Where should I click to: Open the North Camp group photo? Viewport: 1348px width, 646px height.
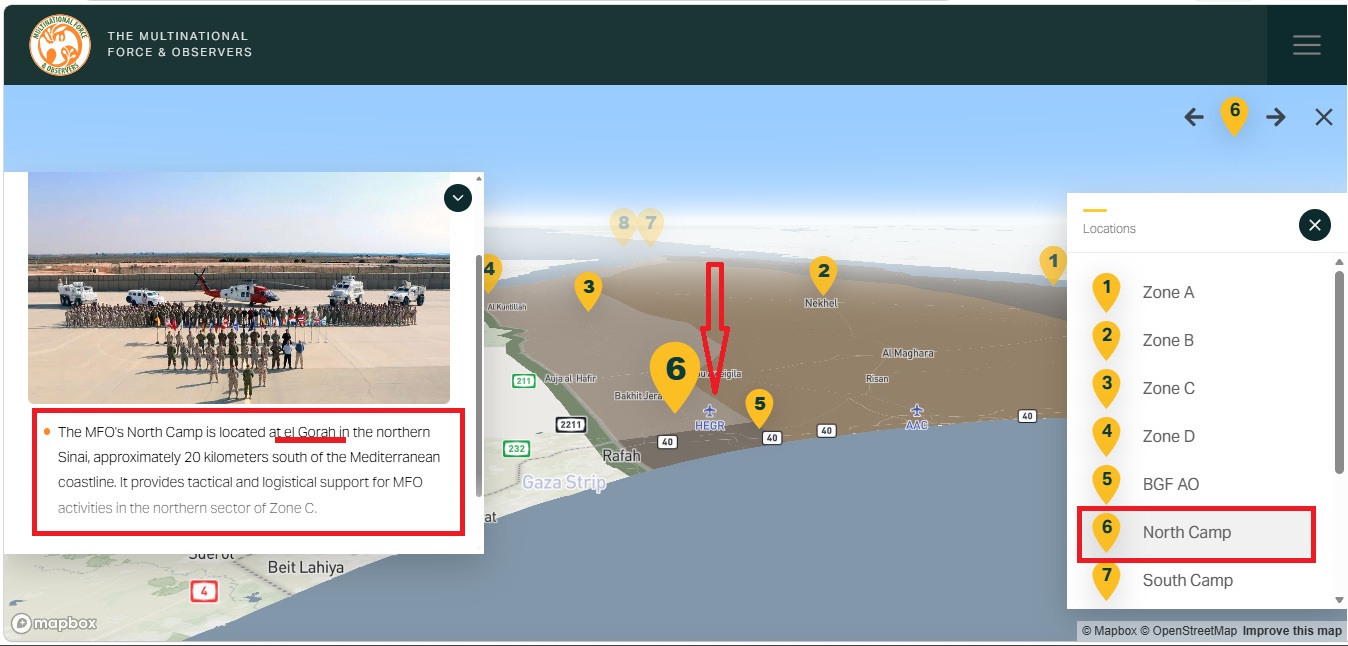pos(238,288)
